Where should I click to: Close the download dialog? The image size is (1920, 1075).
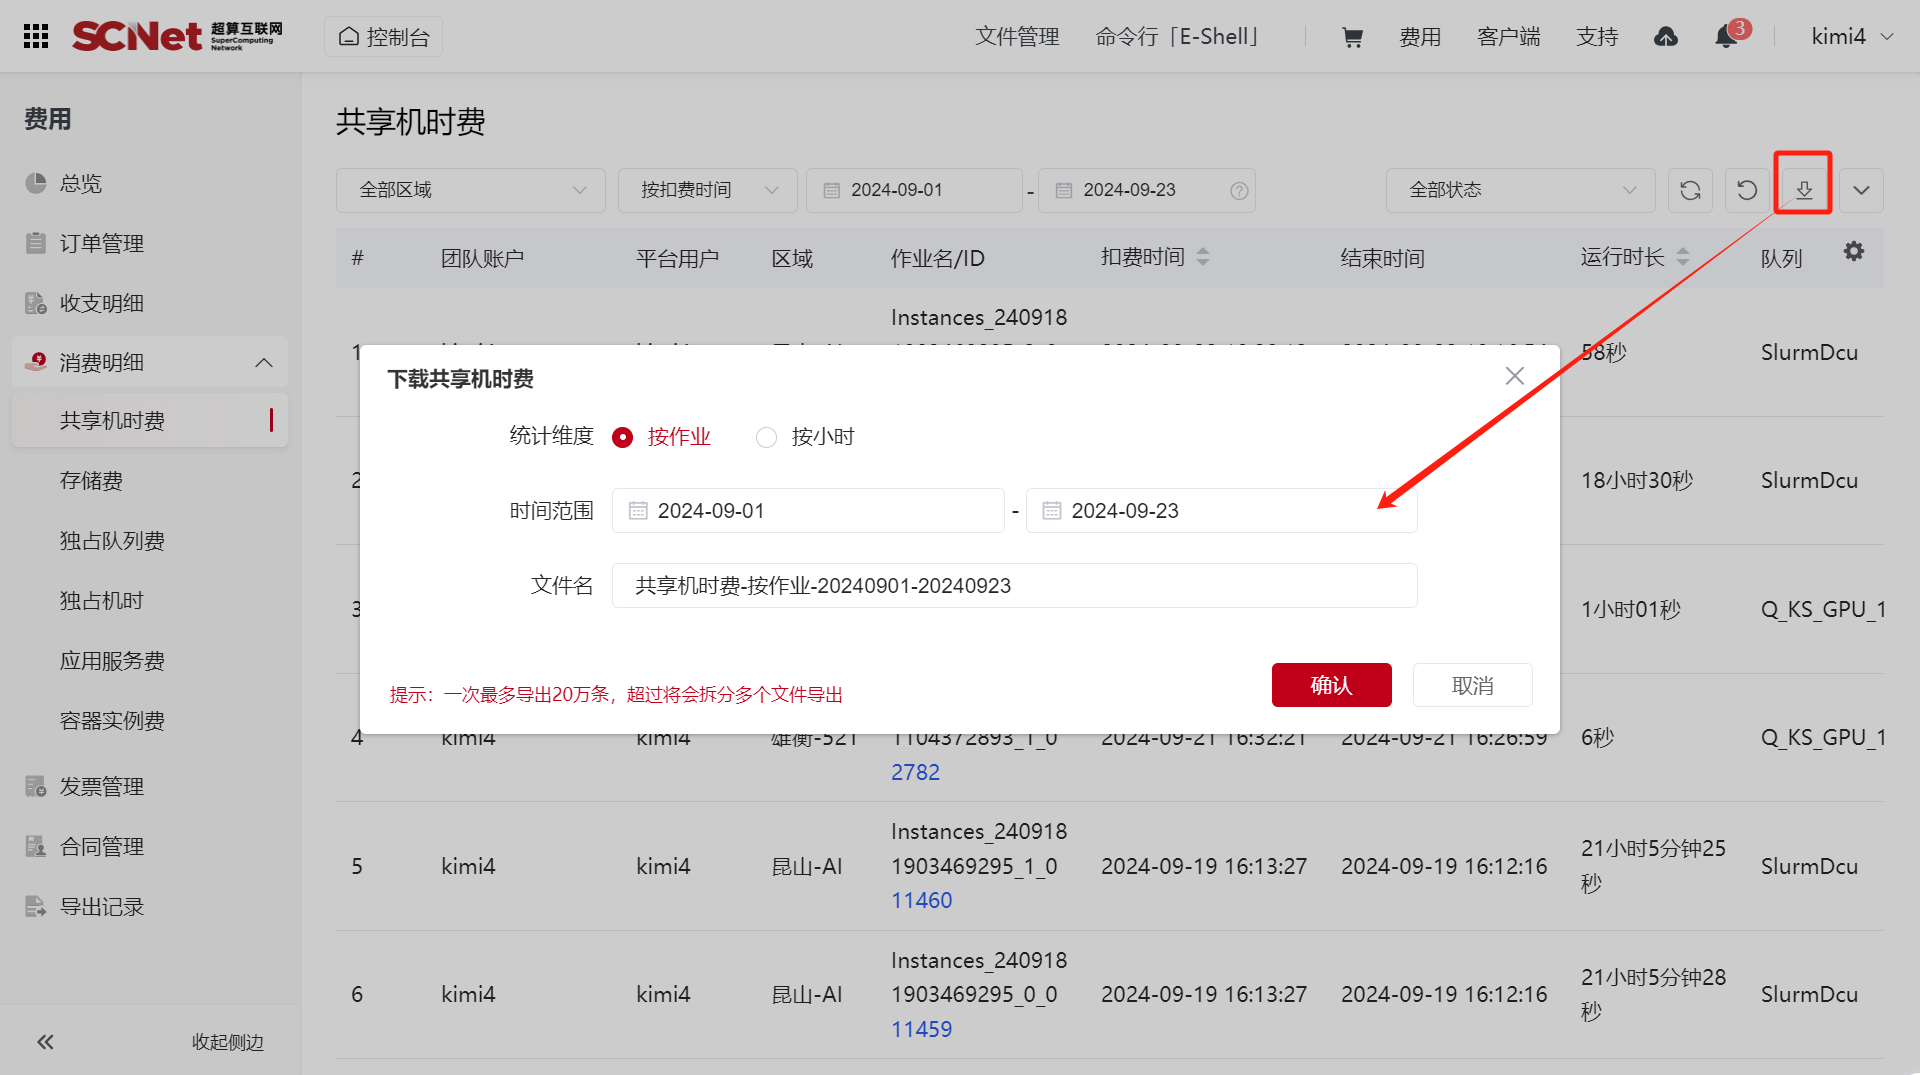pyautogui.click(x=1514, y=376)
